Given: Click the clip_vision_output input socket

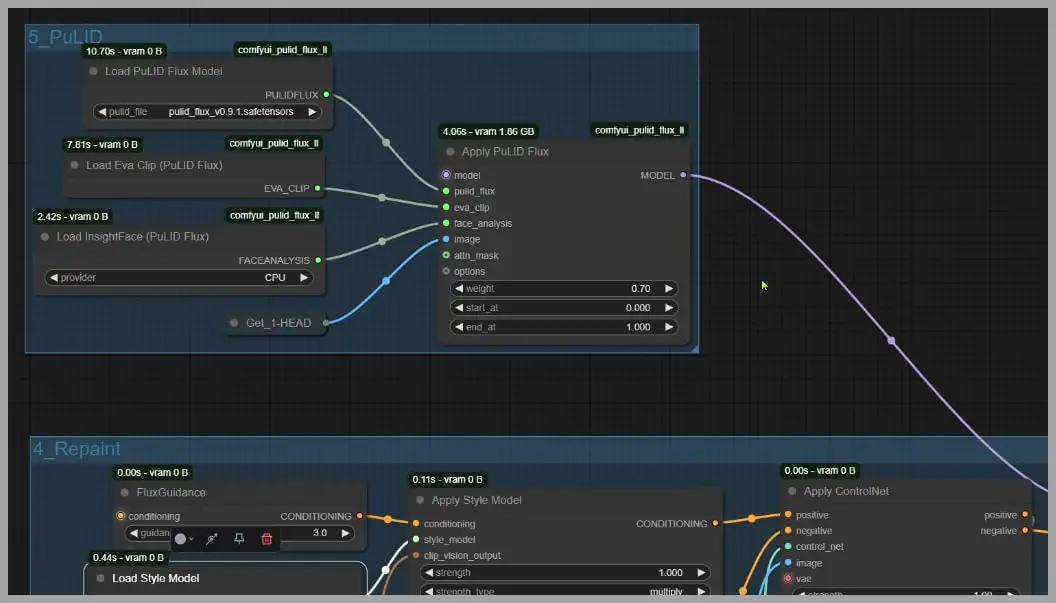Looking at the screenshot, I should click(416, 556).
